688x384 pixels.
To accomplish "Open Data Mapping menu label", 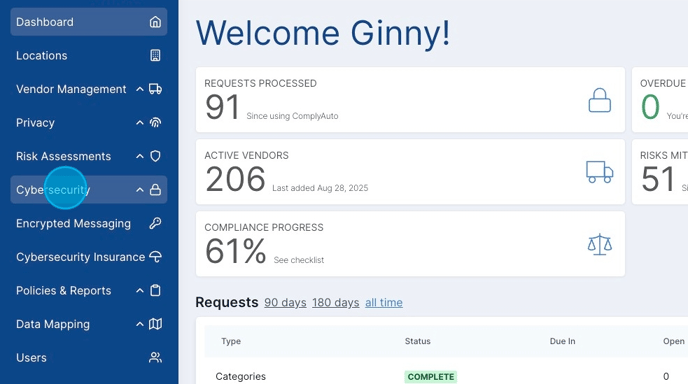I will [x=53, y=324].
